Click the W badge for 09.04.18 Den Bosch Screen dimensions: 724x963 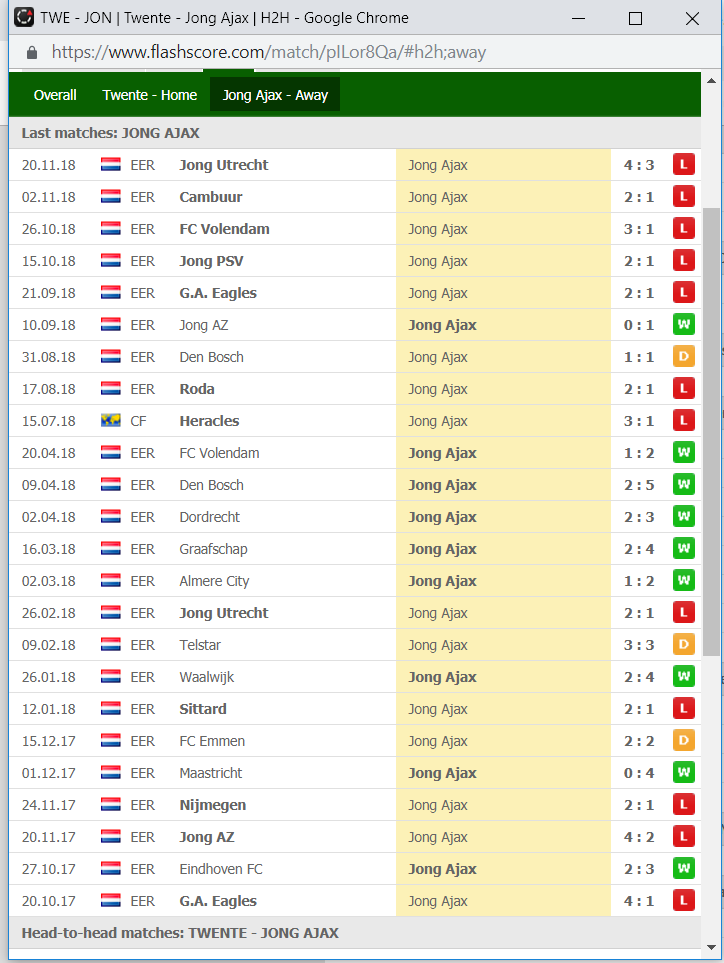(x=683, y=485)
